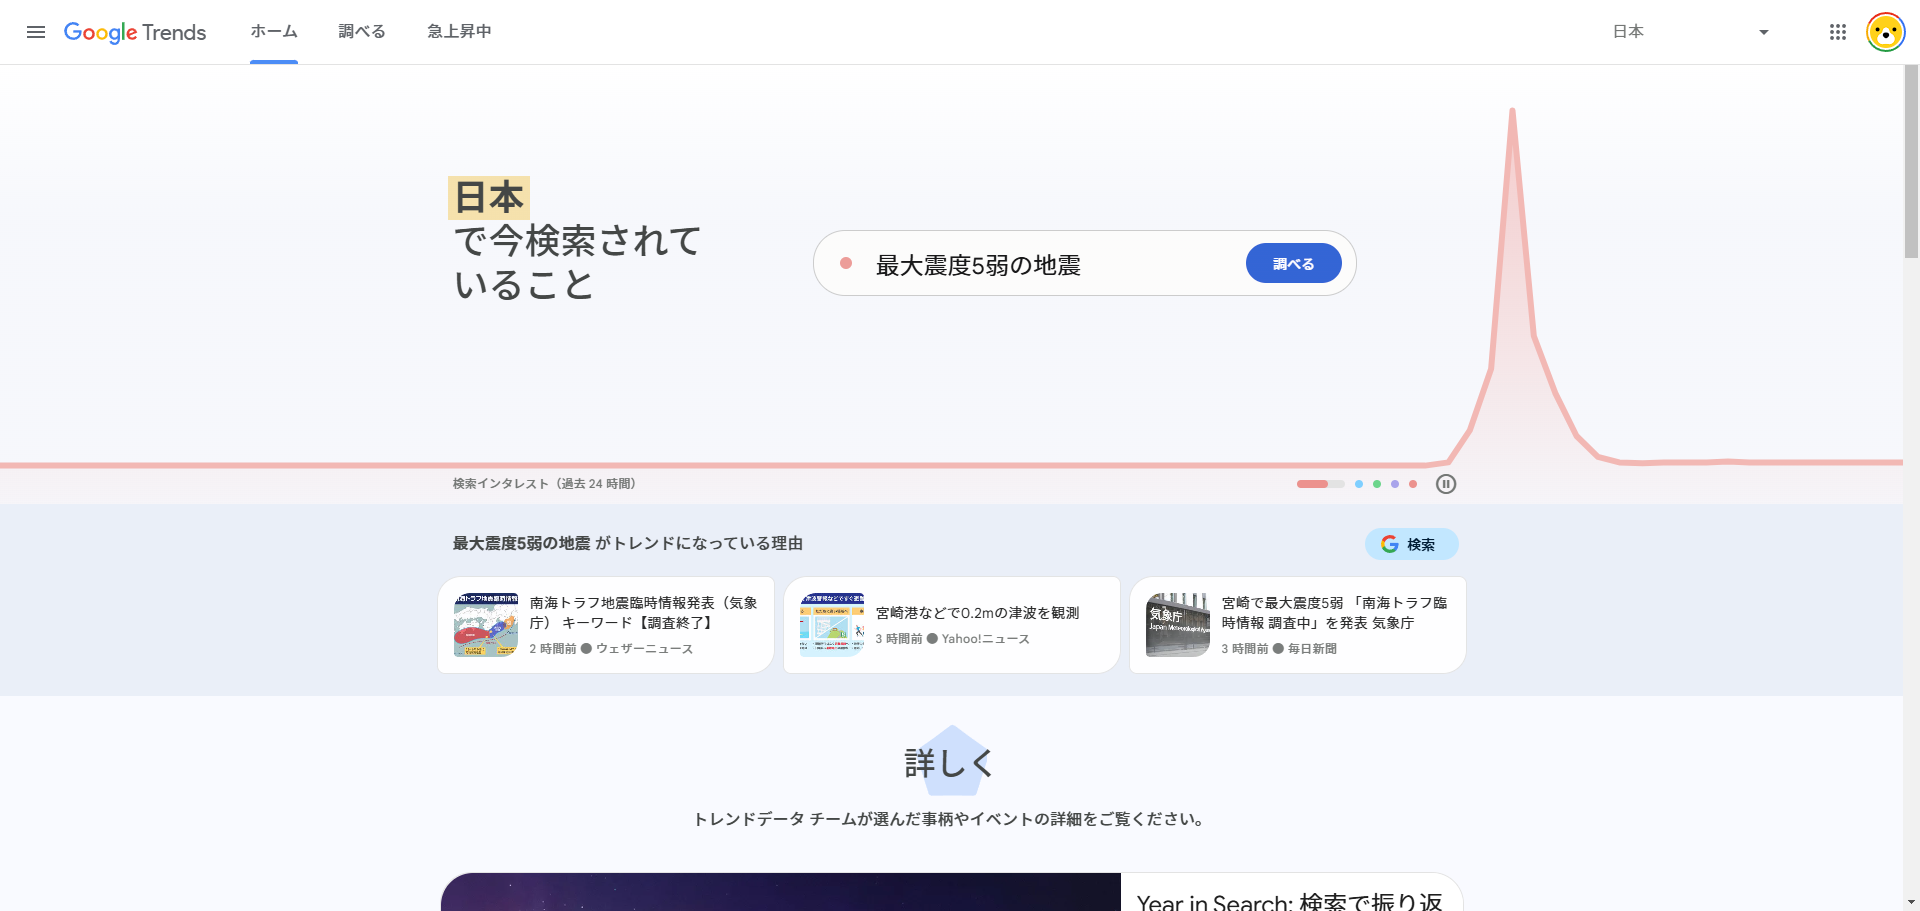Open the 急上昇中 tab
Viewport: 1920px width, 911px height.
click(x=459, y=31)
